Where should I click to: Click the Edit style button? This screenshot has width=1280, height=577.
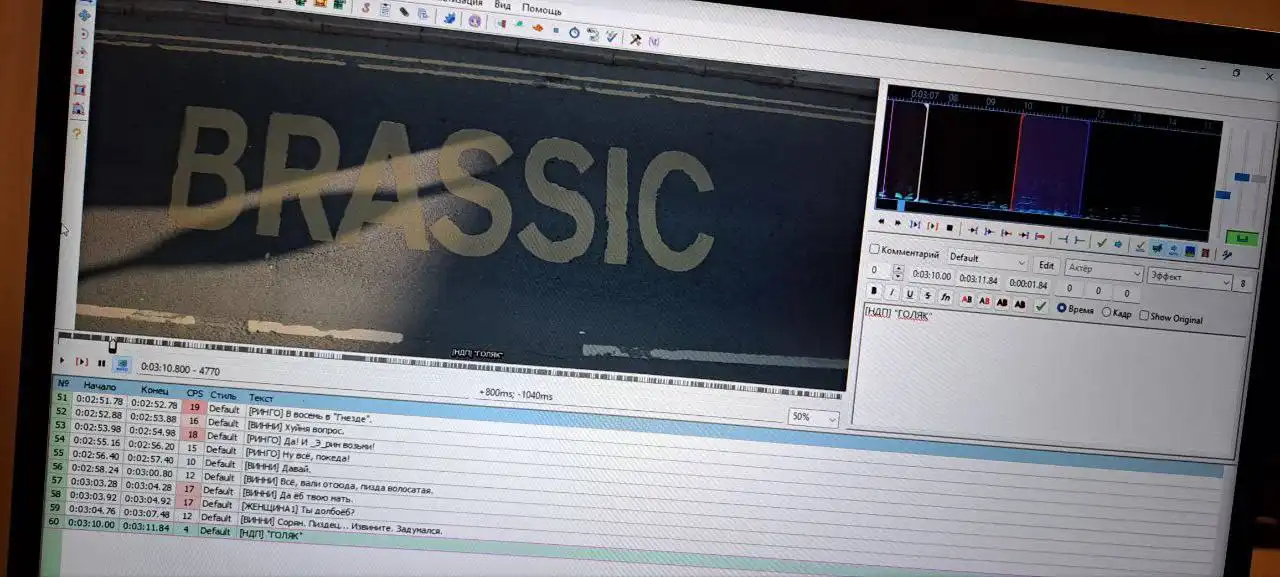[1047, 266]
